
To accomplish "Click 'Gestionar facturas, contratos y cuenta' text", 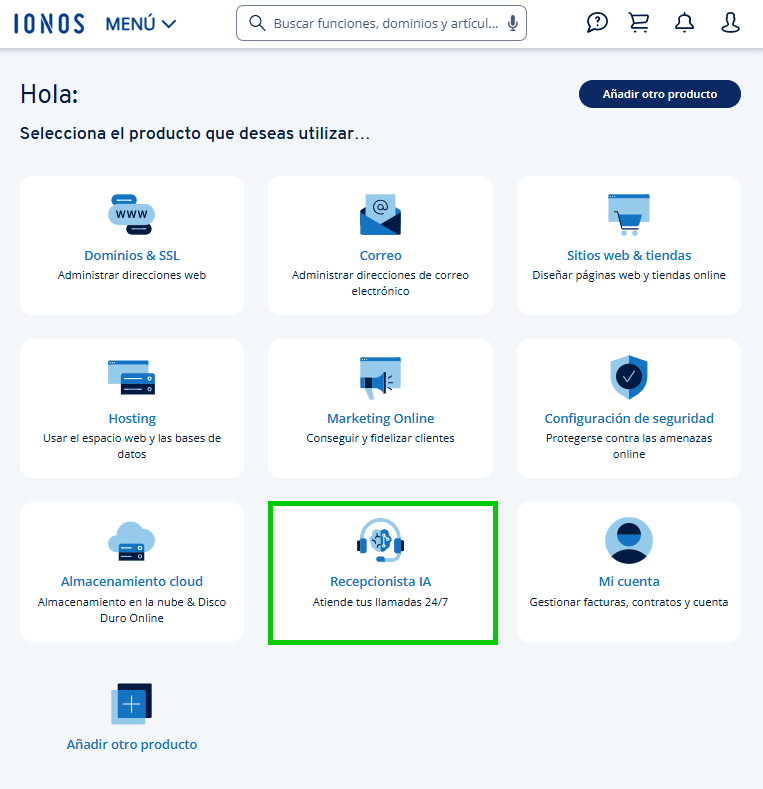I will (x=629, y=602).
